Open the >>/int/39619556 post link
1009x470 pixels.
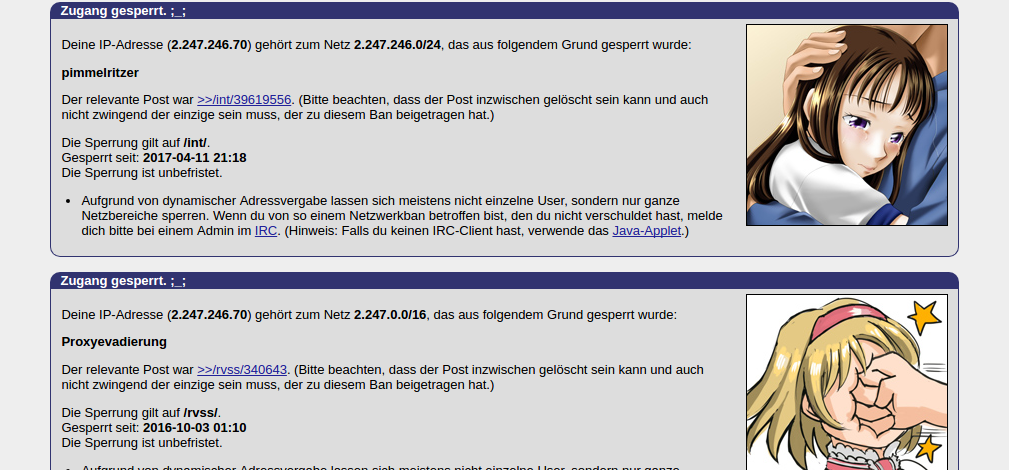[245, 100]
